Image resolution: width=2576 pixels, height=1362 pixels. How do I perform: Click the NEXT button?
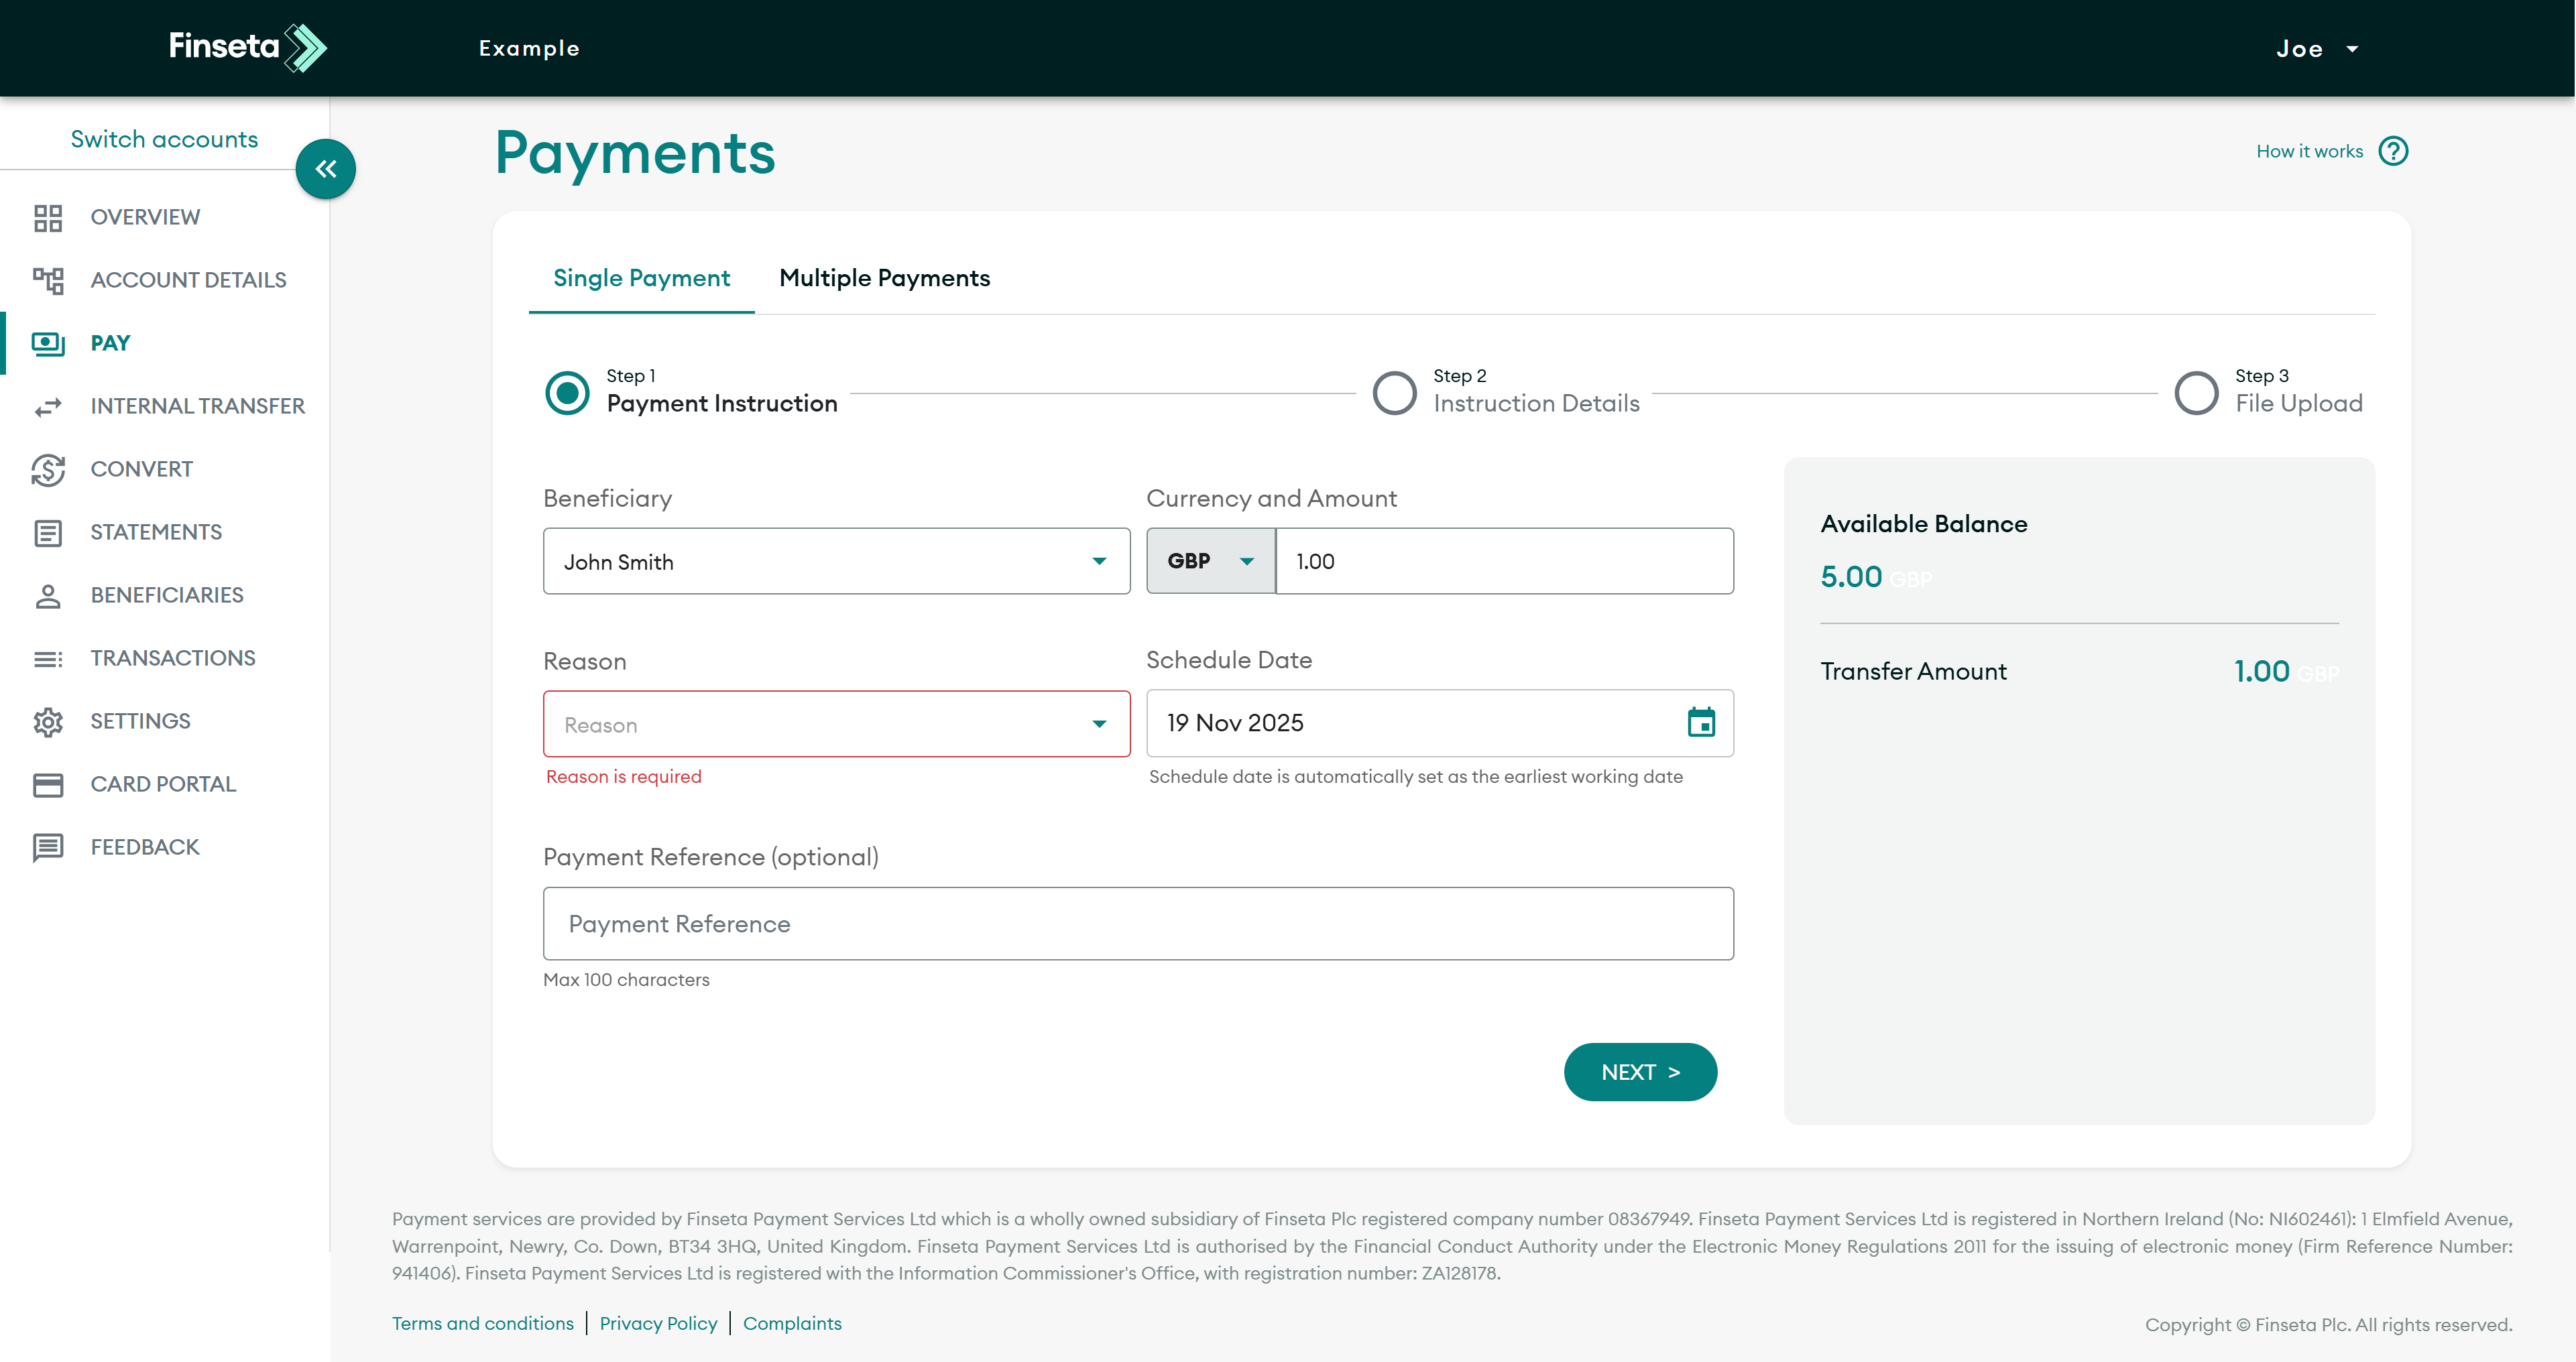1640,1072
